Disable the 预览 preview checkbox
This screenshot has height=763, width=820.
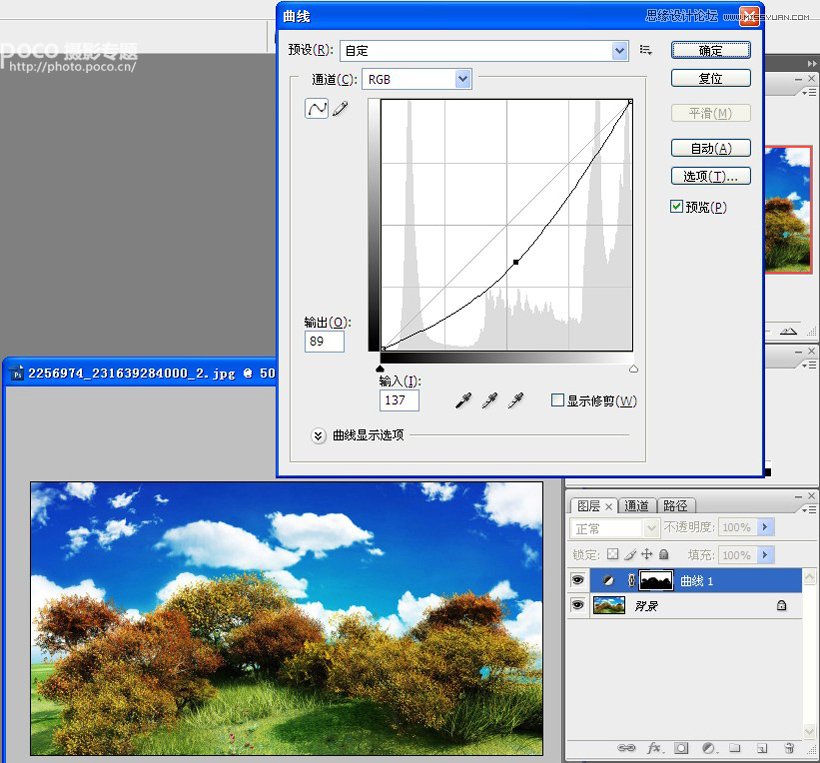pyautogui.click(x=676, y=206)
